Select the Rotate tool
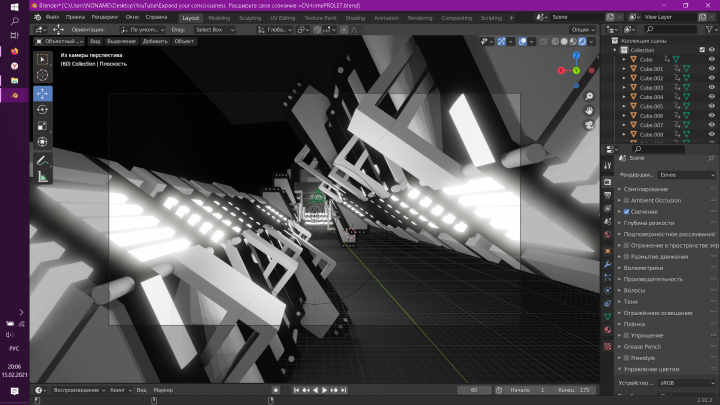Viewport: 720px width, 405px height. click(42, 110)
